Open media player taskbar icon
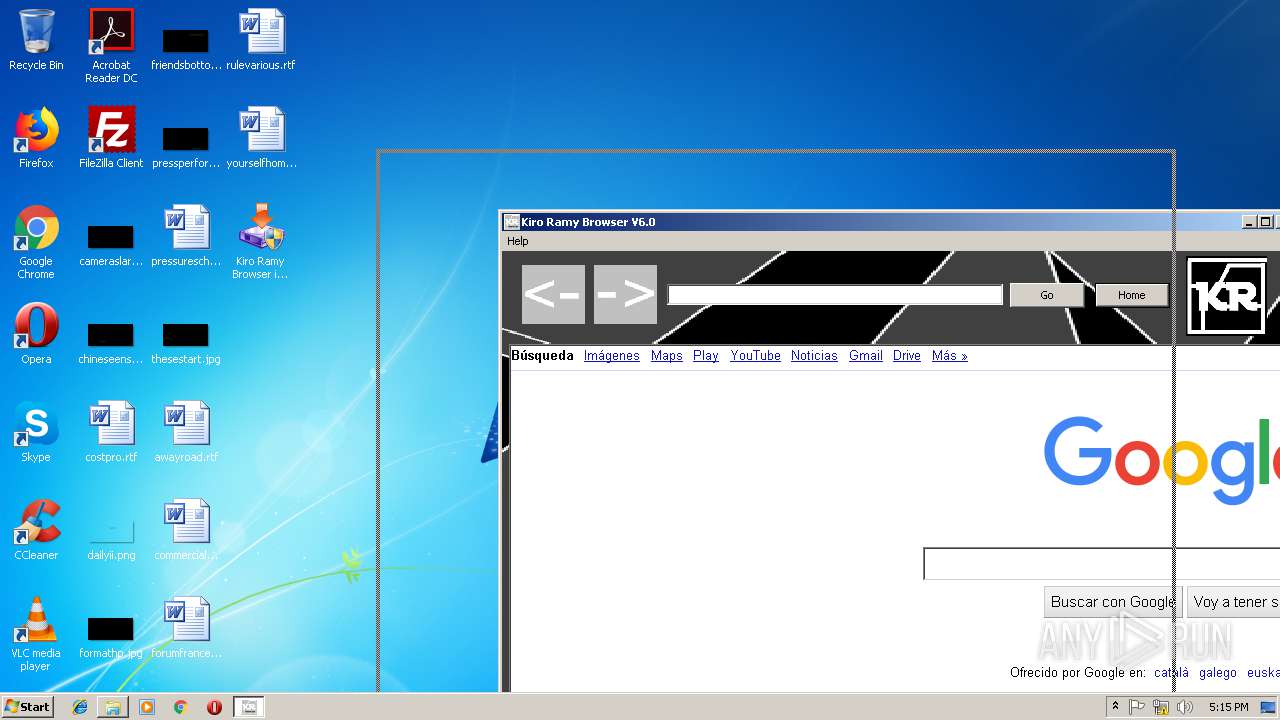The height and width of the screenshot is (720, 1280). coord(147,707)
